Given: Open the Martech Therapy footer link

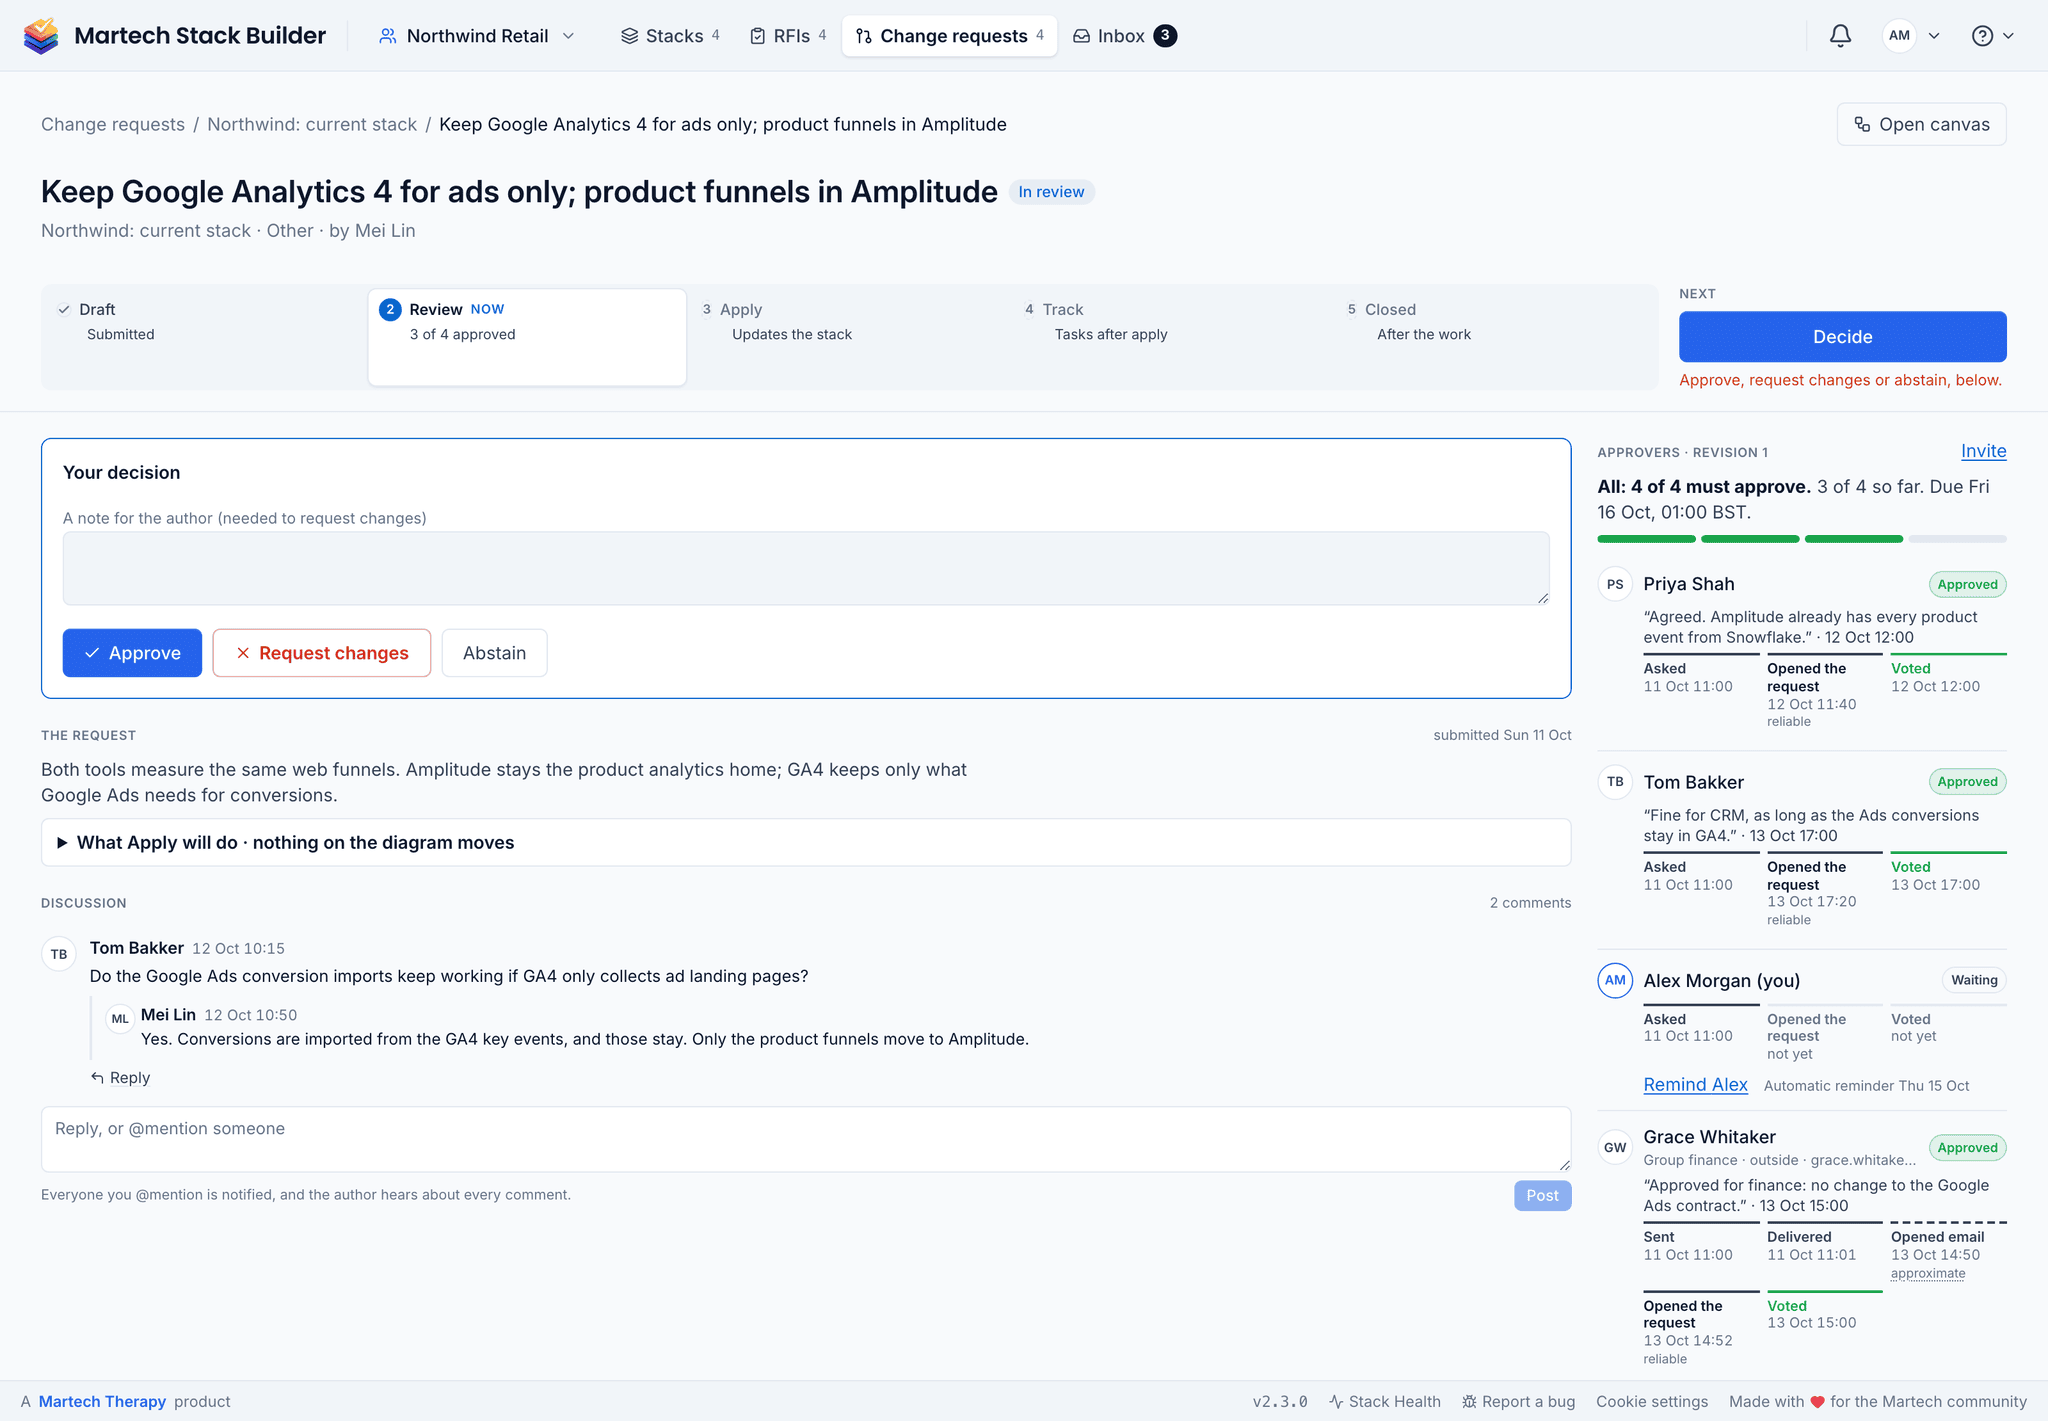Looking at the screenshot, I should point(102,1402).
